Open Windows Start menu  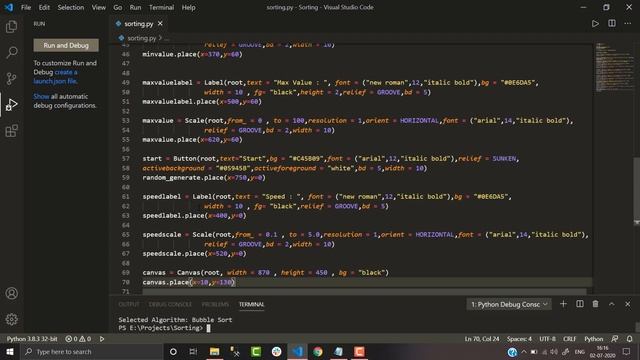coord(10,352)
